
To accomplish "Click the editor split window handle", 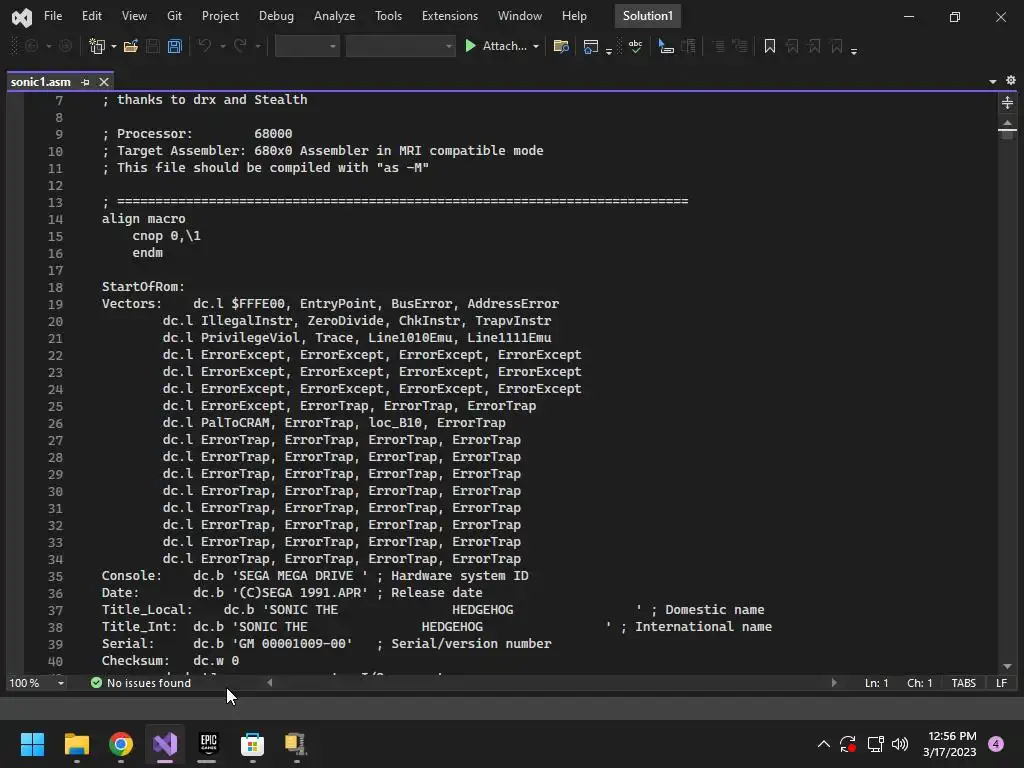I will tap(1007, 103).
